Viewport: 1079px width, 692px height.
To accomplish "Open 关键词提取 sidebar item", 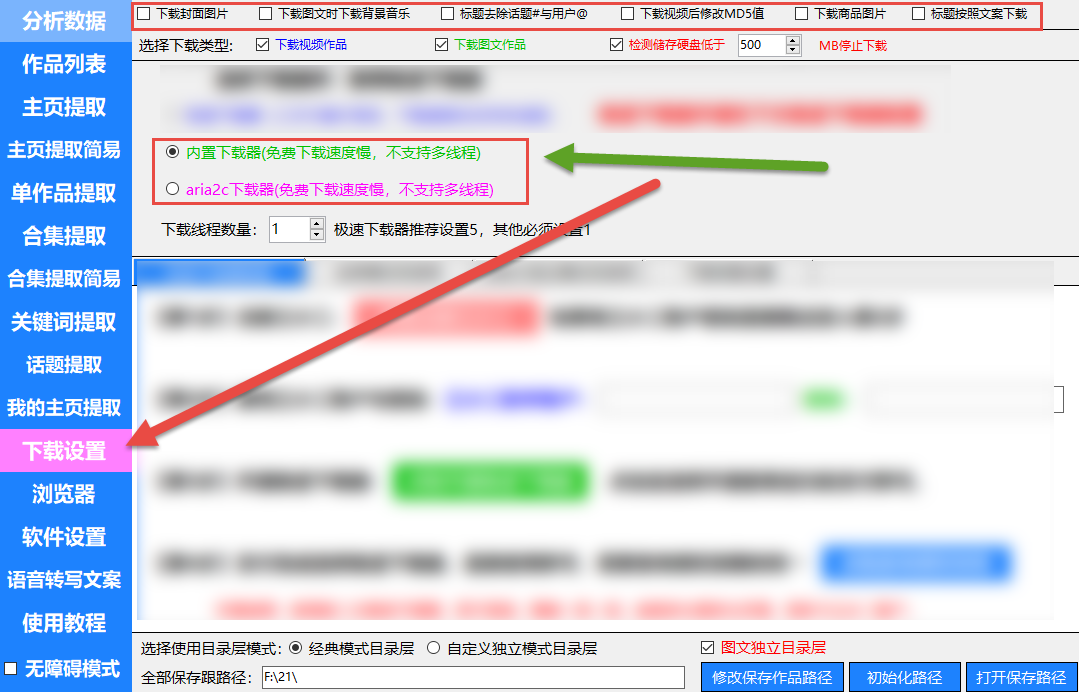I will tap(65, 322).
